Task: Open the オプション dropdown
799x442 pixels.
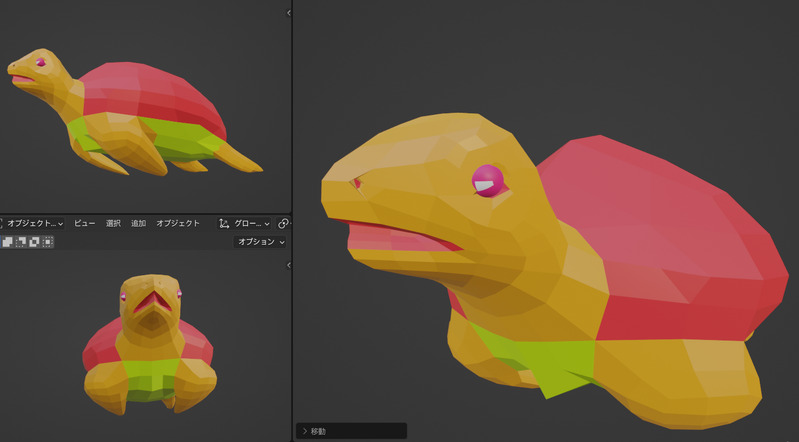Action: coord(260,242)
